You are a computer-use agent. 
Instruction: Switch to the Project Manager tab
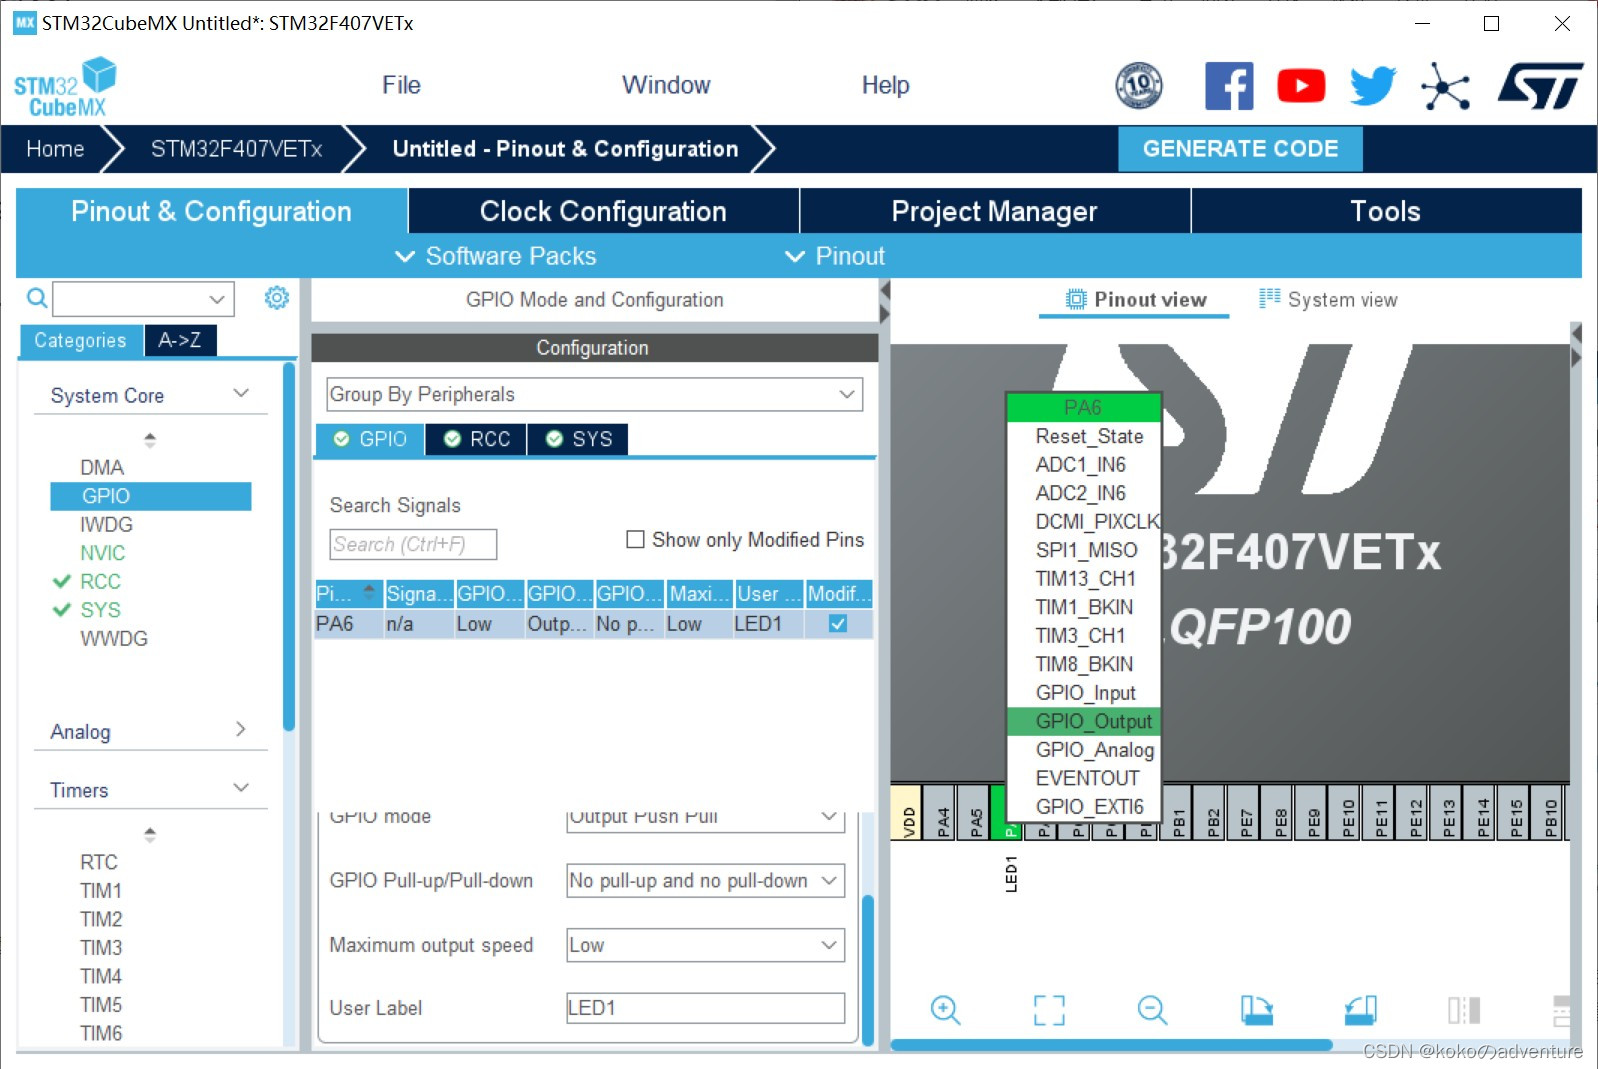tap(995, 211)
